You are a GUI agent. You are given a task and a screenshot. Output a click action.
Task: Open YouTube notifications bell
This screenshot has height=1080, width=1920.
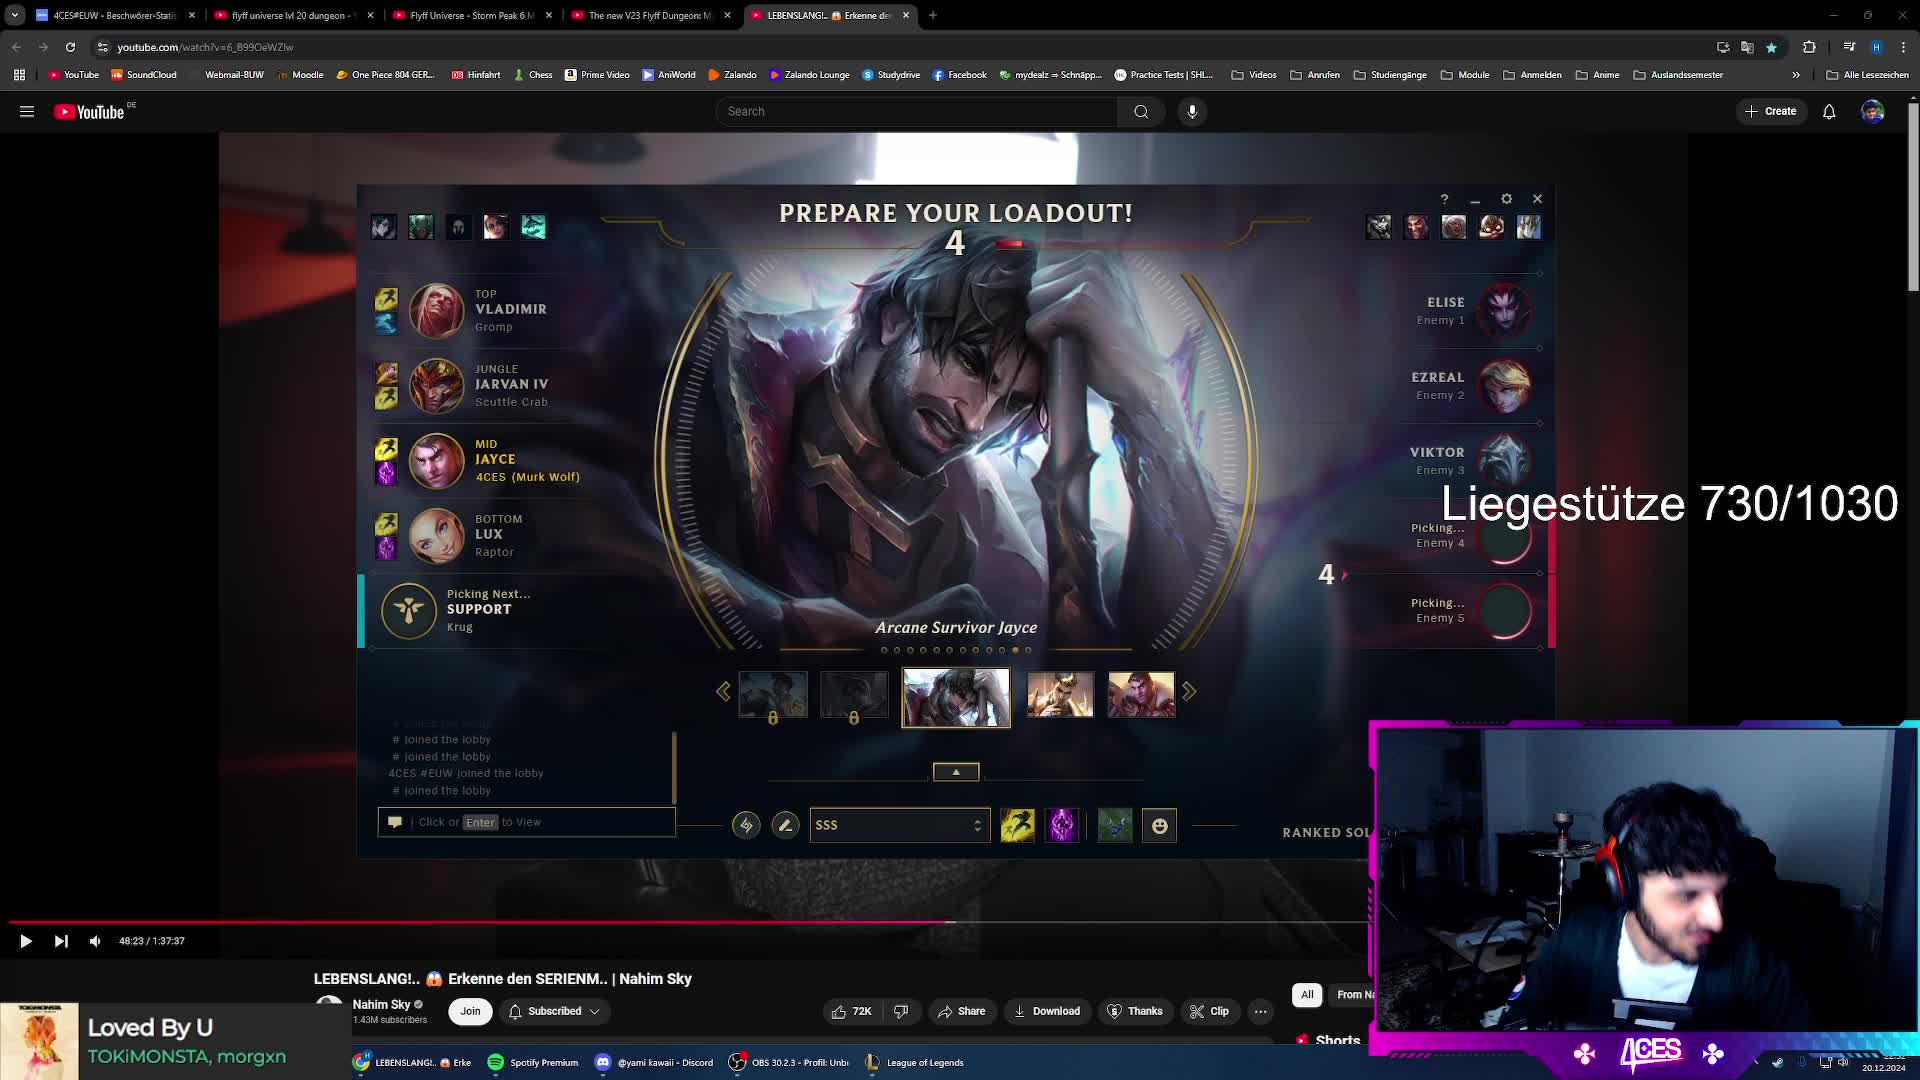point(1829,111)
